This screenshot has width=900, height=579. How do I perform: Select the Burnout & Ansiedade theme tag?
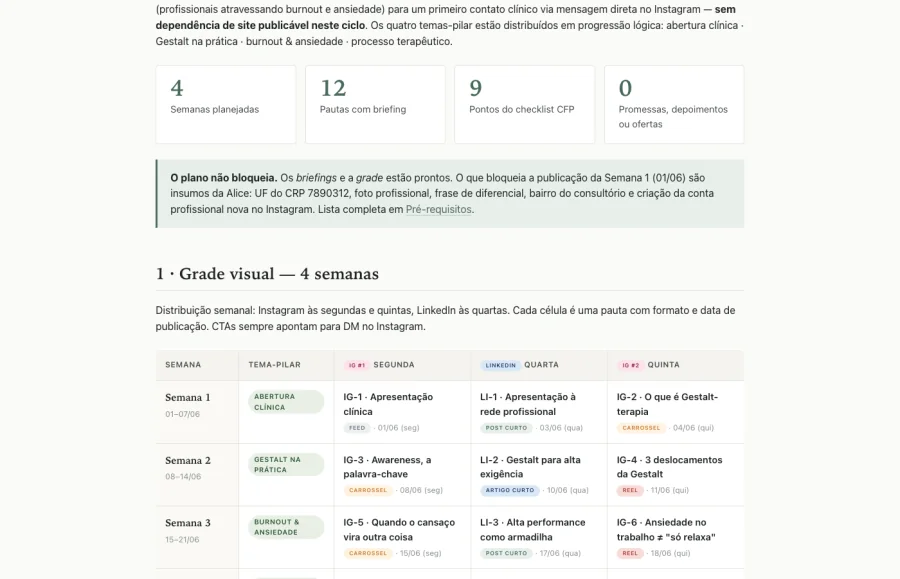point(286,527)
